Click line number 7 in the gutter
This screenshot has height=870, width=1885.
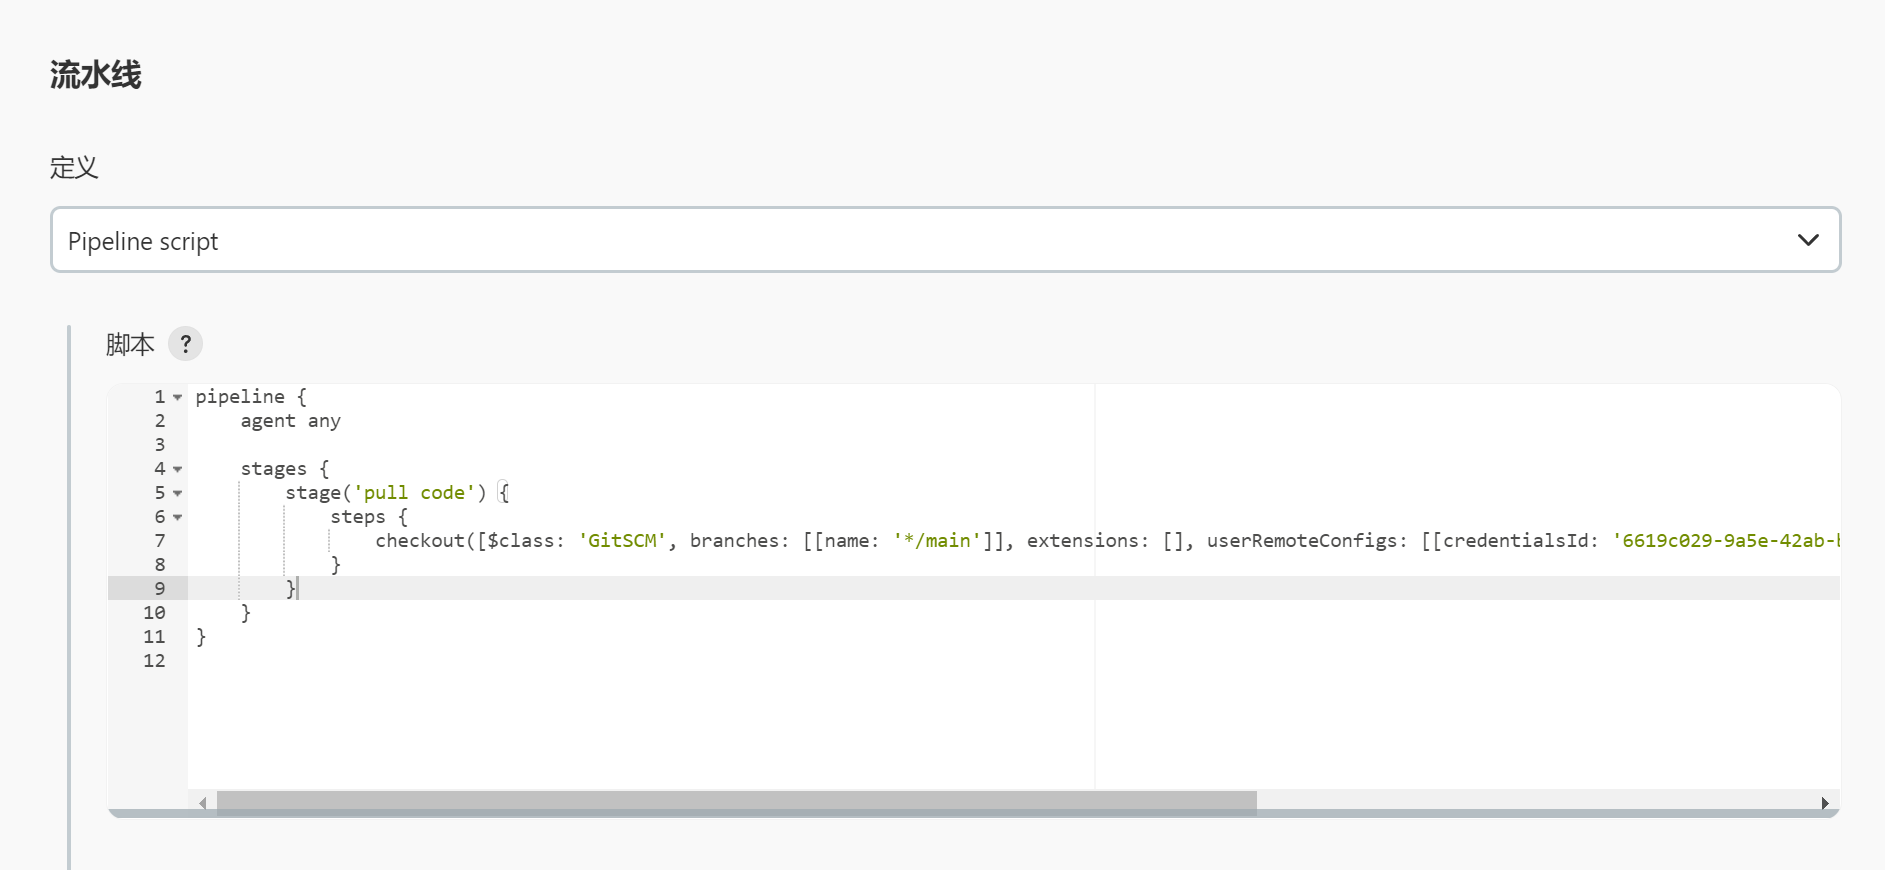(159, 541)
